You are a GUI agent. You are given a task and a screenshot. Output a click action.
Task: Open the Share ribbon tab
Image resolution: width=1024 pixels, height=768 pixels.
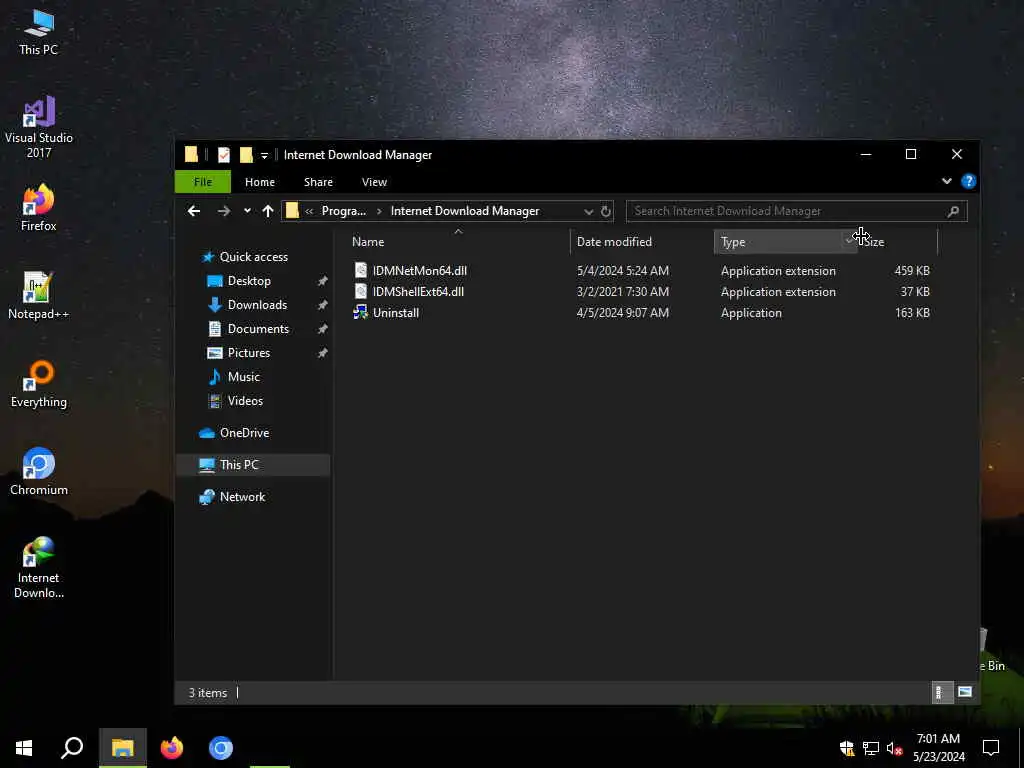(318, 182)
